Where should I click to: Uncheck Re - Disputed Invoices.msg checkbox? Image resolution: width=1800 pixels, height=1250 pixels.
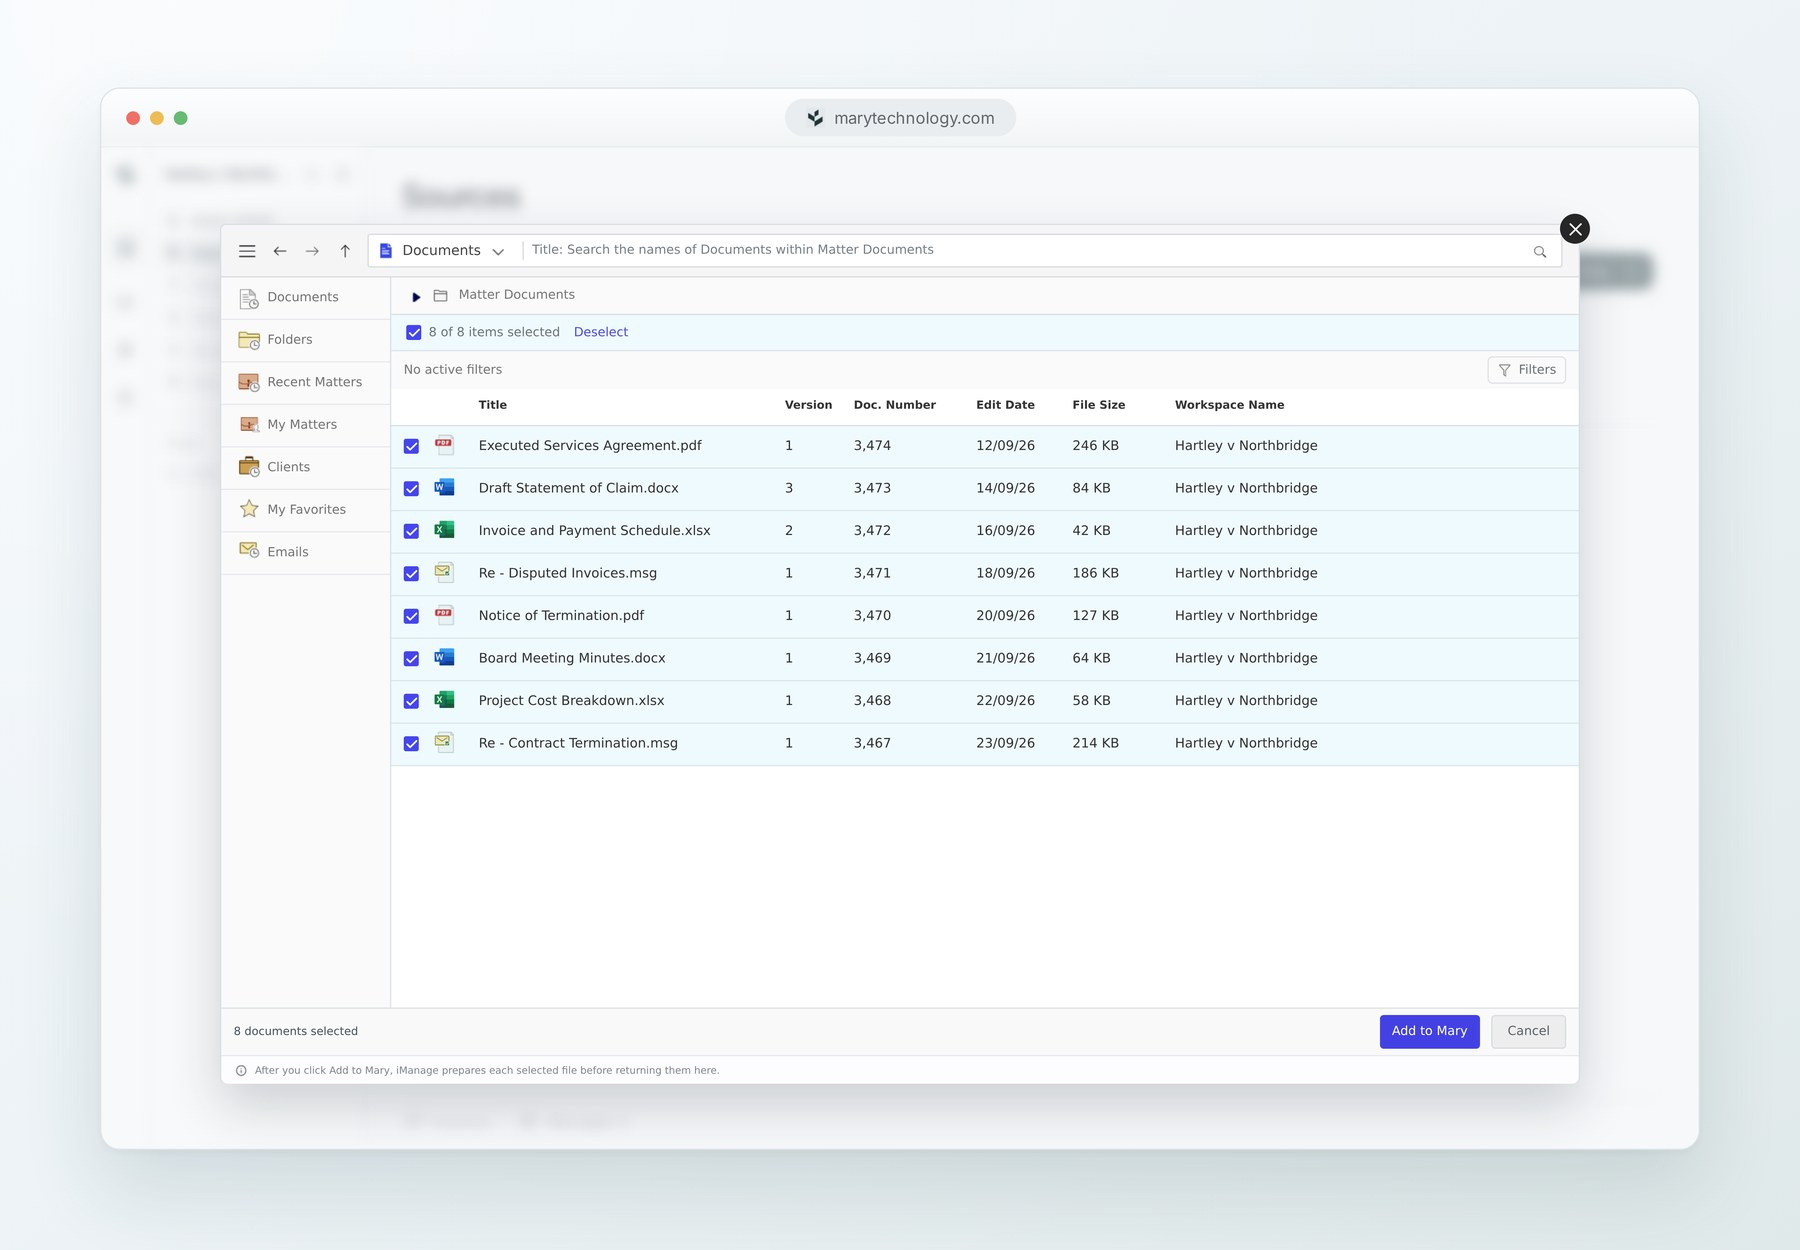pyautogui.click(x=411, y=574)
